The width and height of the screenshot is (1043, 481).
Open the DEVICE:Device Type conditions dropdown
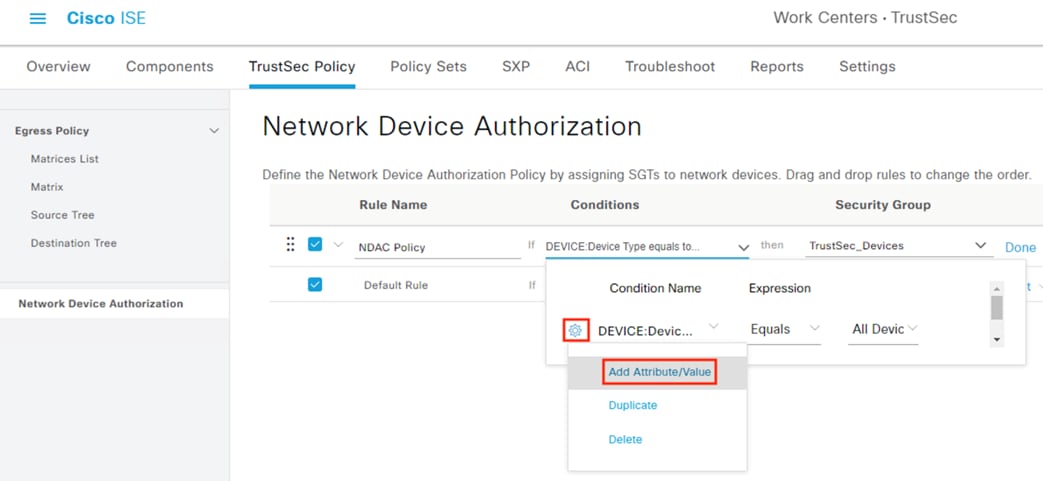coord(647,247)
